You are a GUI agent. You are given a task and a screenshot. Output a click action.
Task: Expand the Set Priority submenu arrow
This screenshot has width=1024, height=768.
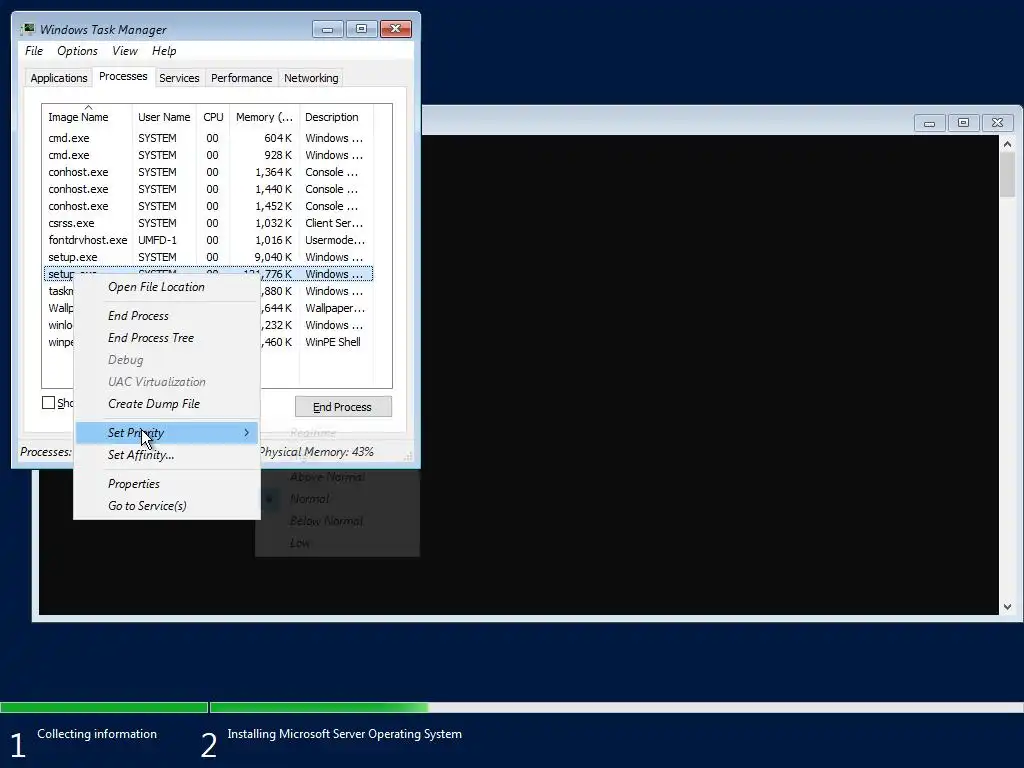(246, 432)
